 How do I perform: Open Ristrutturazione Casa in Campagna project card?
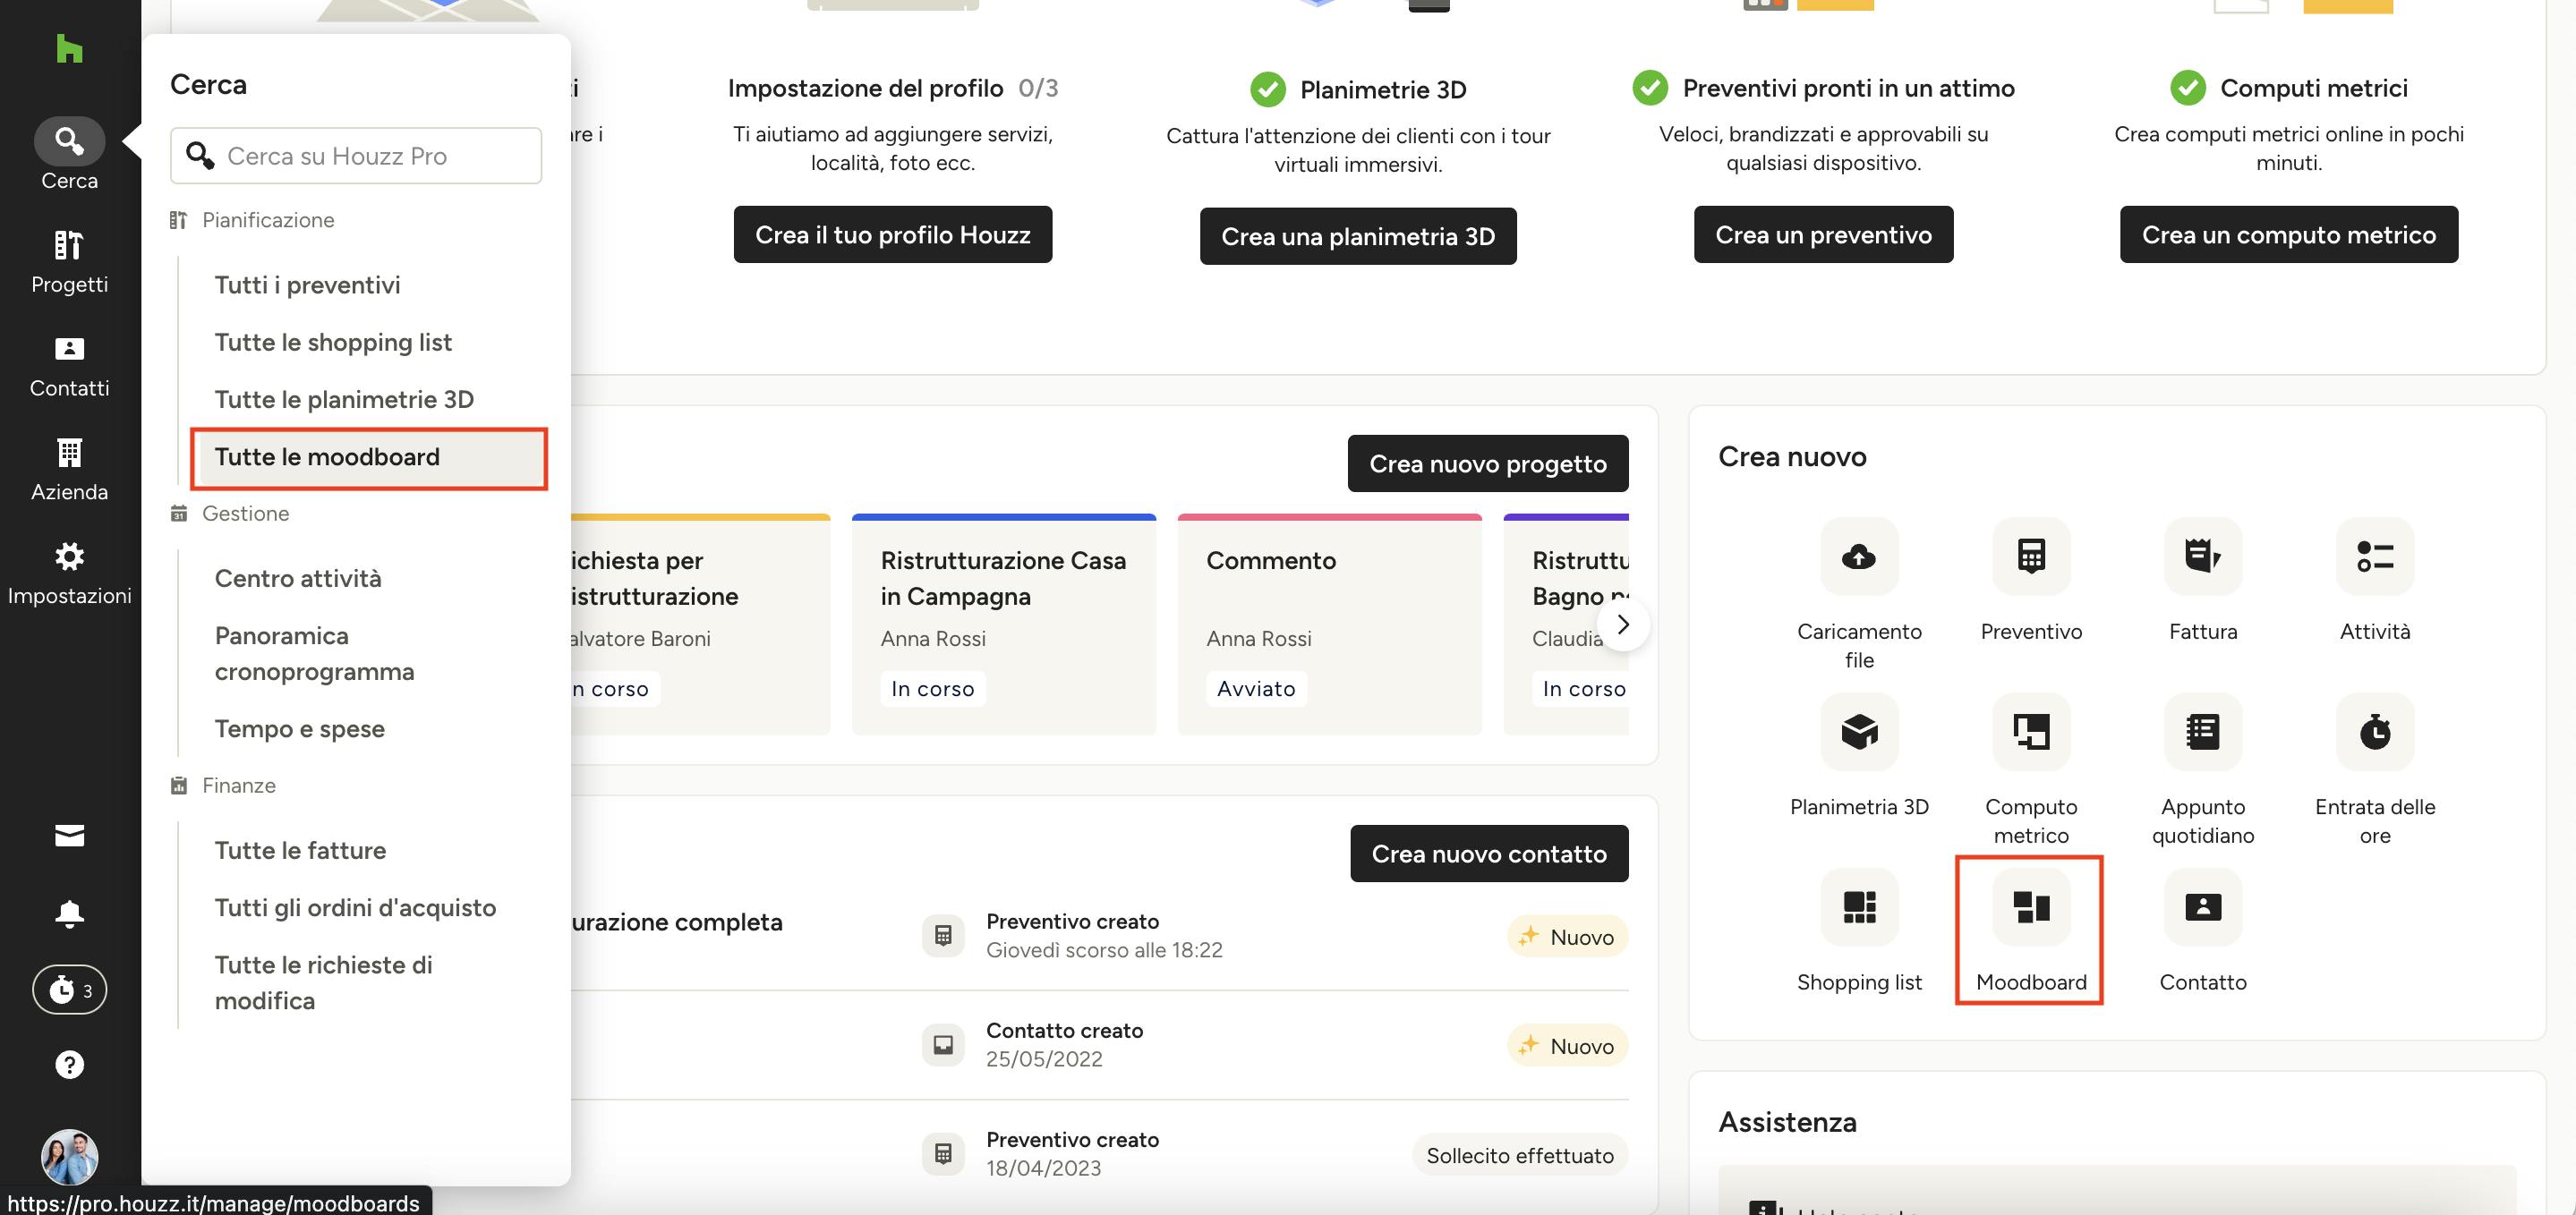1003,624
